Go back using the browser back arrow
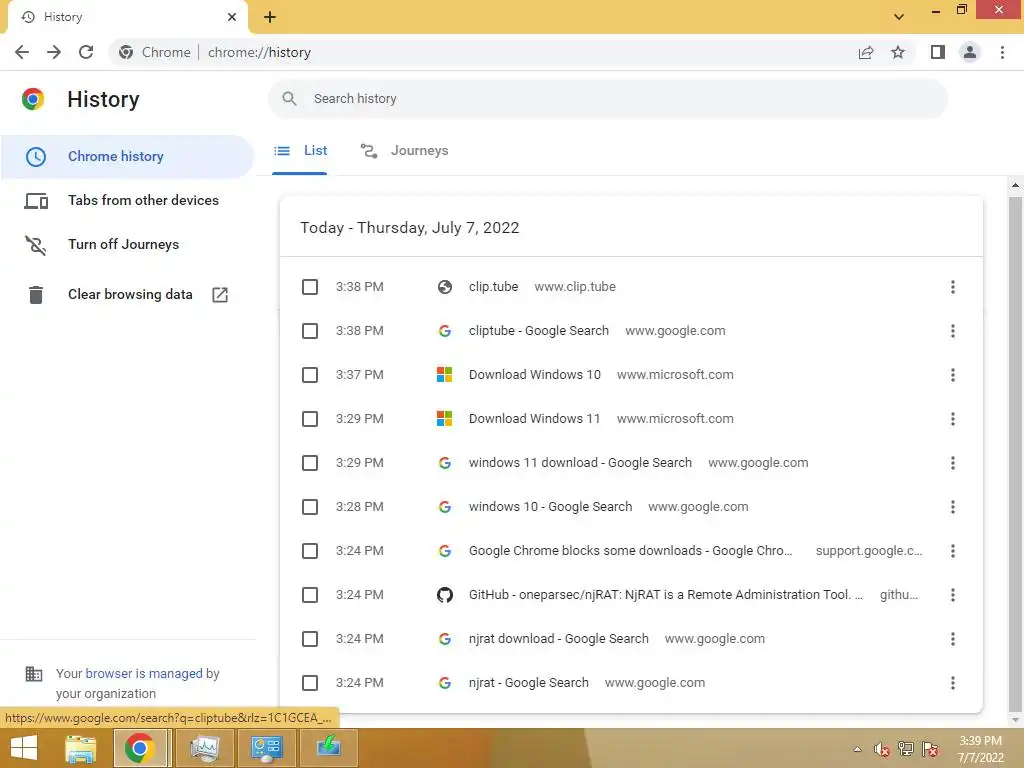Viewport: 1024px width, 768px height. pyautogui.click(x=22, y=52)
